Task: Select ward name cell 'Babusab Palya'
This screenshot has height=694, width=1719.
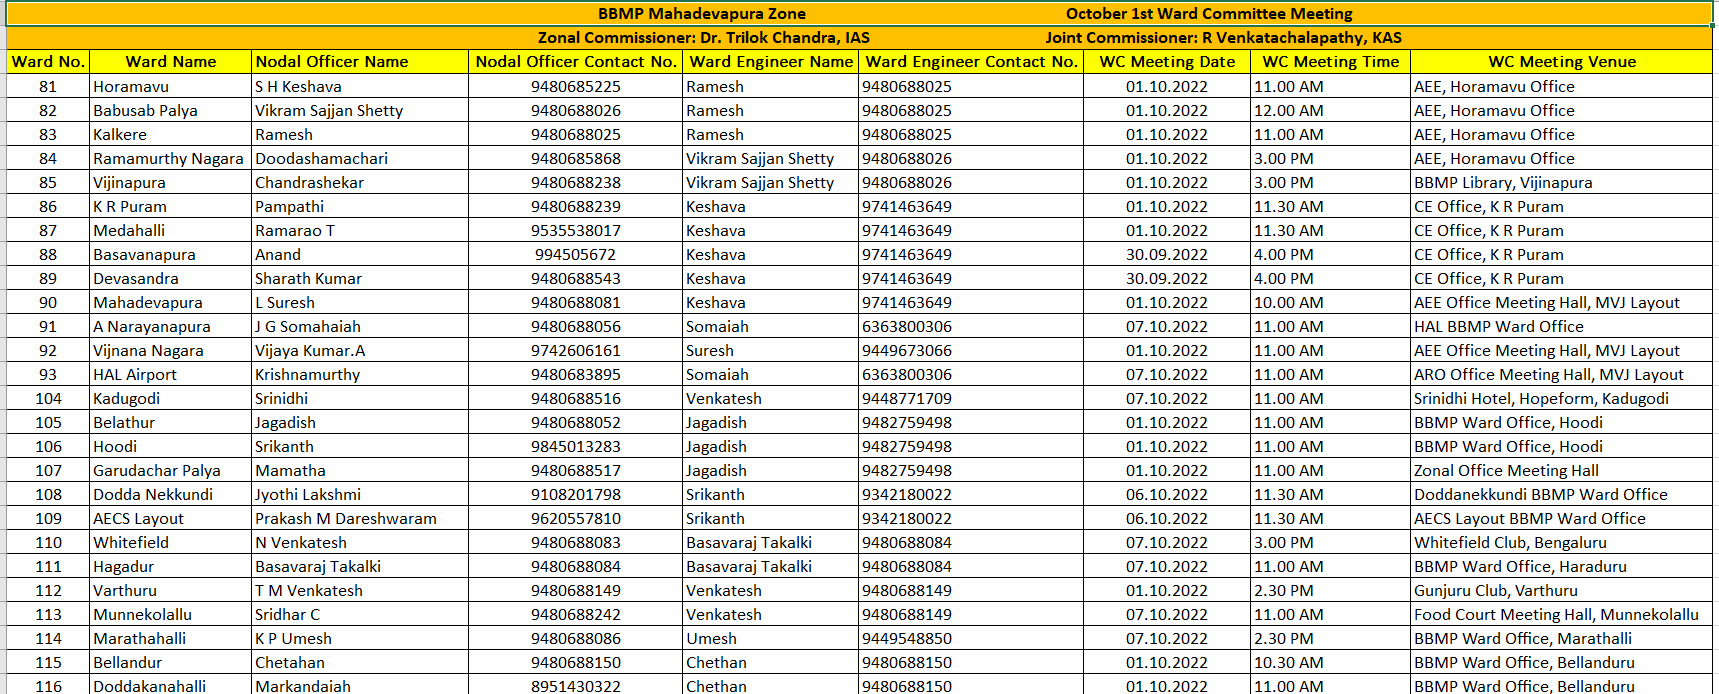Action: (x=171, y=111)
